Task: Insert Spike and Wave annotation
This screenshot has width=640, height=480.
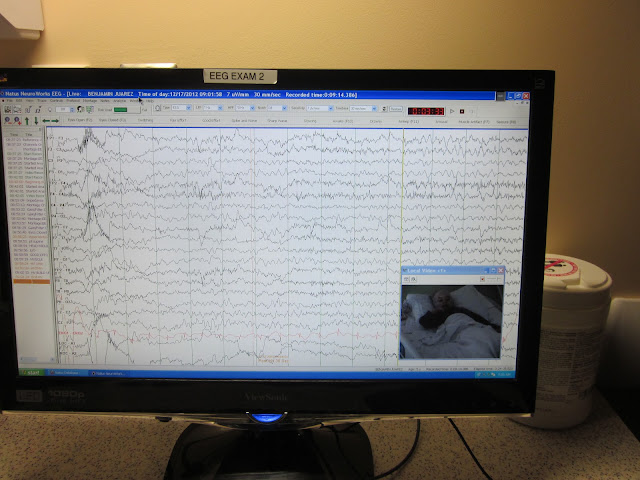Action: coord(244,121)
